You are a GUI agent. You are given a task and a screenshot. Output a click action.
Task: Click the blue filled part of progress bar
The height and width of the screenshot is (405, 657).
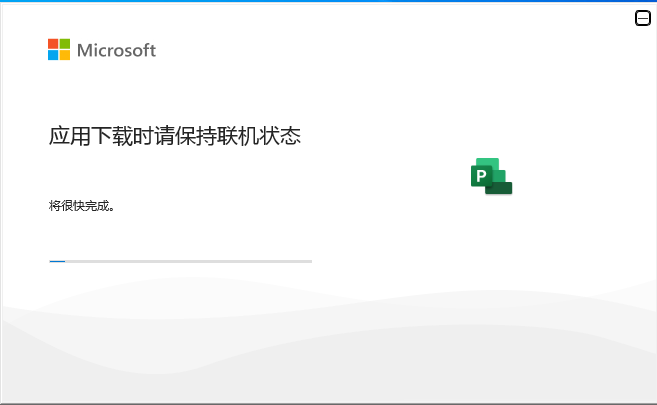(57, 261)
